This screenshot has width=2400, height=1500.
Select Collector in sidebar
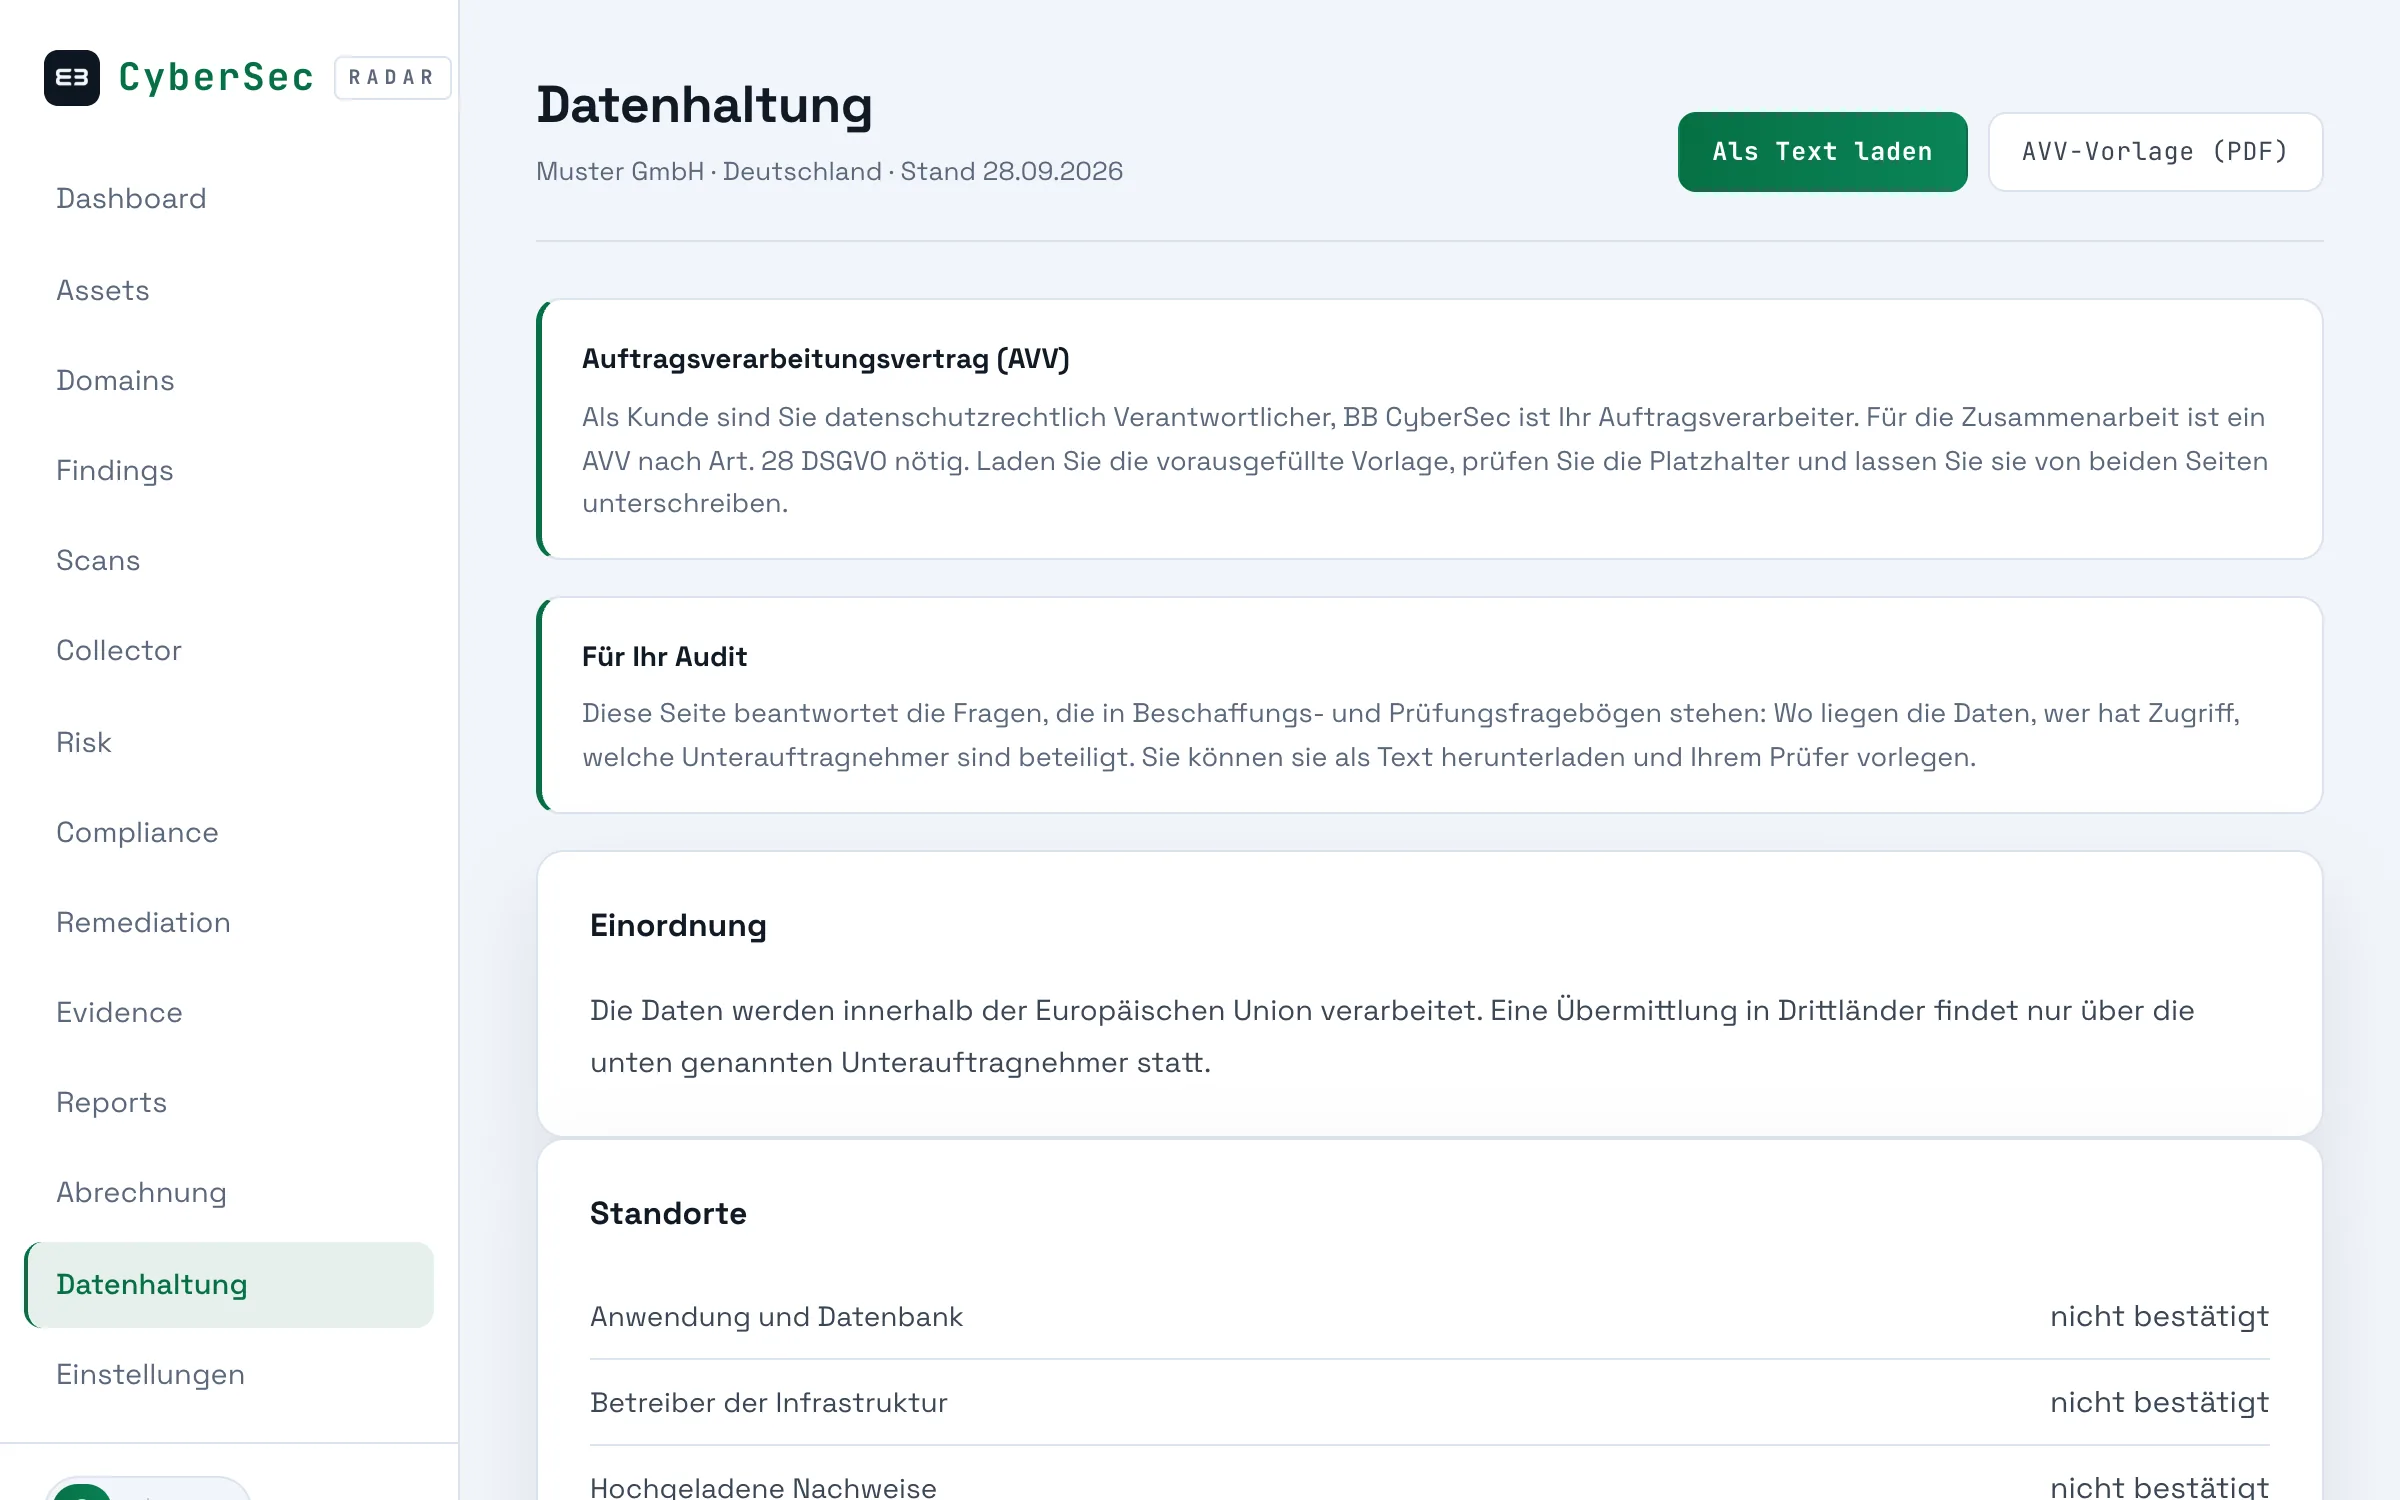tap(119, 651)
